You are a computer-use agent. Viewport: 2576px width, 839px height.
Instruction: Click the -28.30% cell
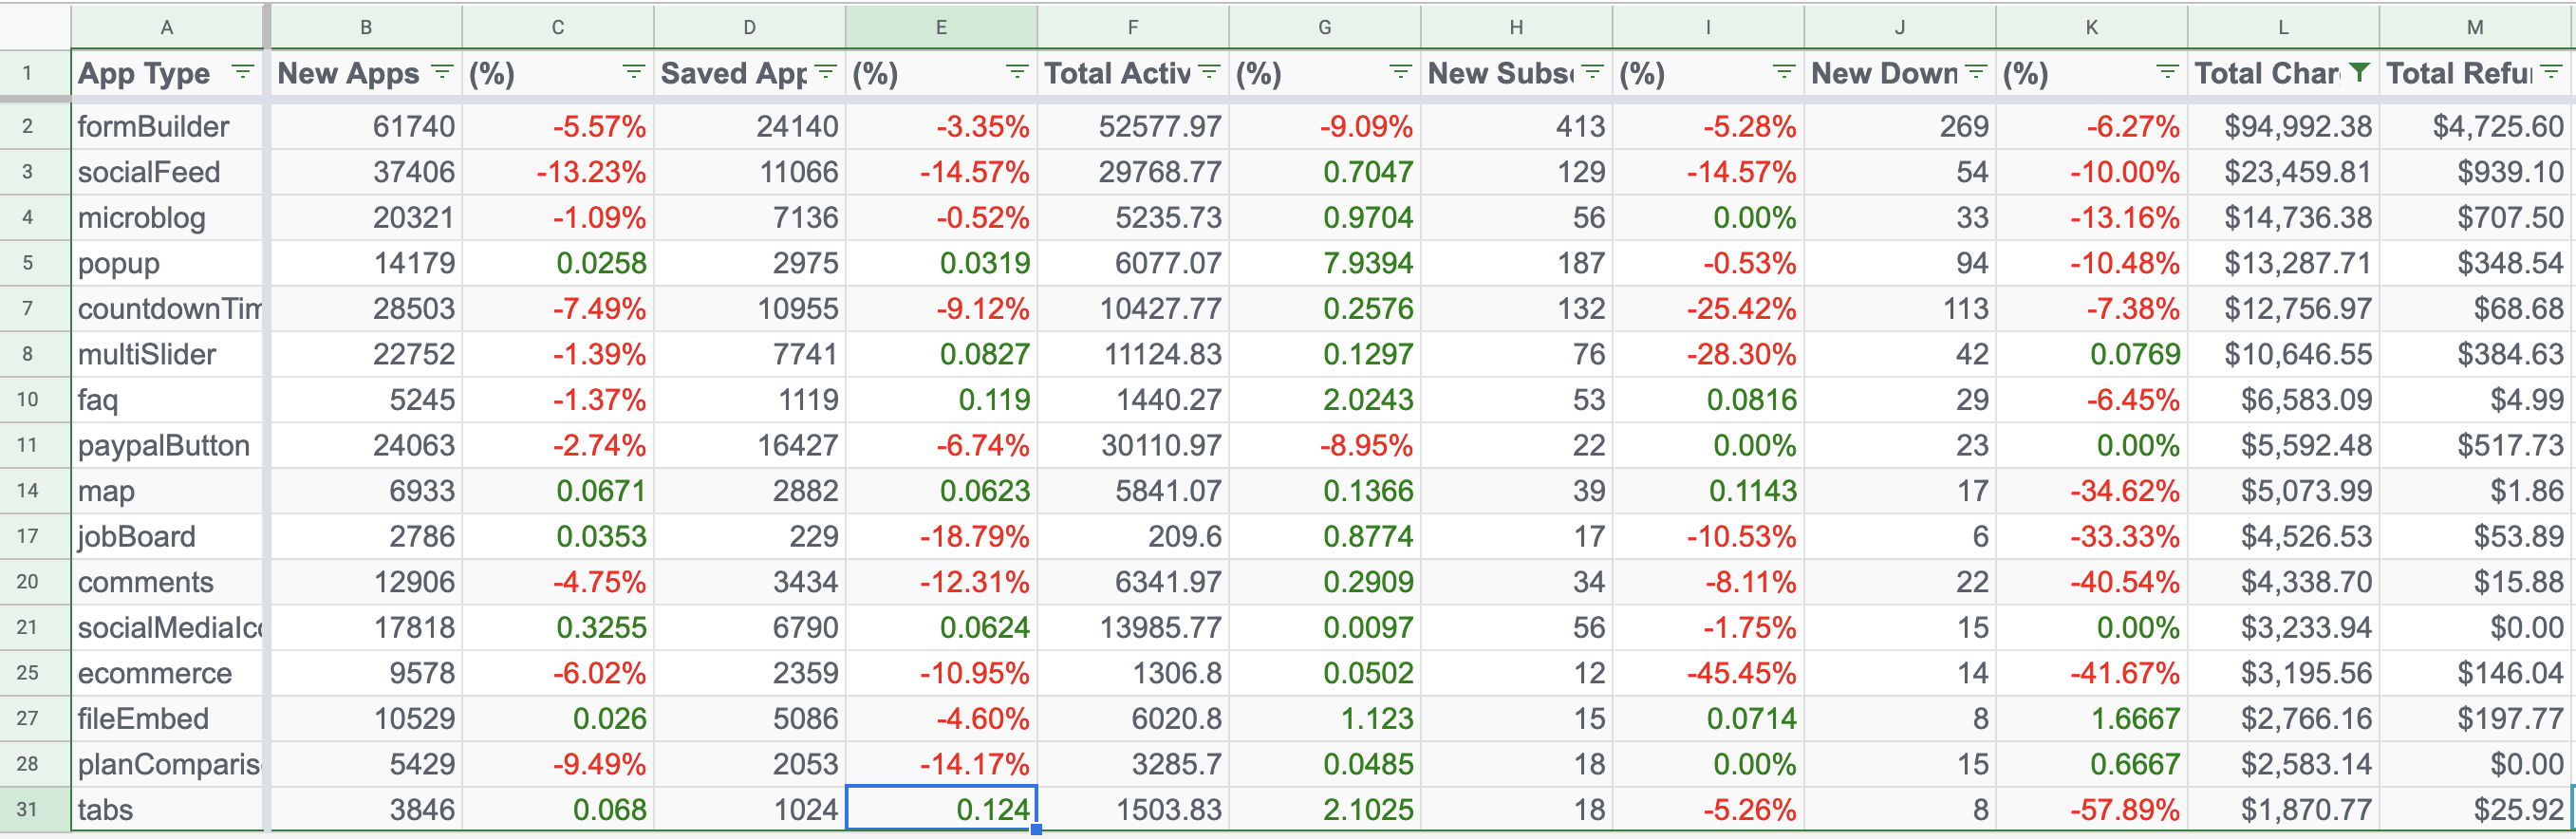click(1708, 354)
